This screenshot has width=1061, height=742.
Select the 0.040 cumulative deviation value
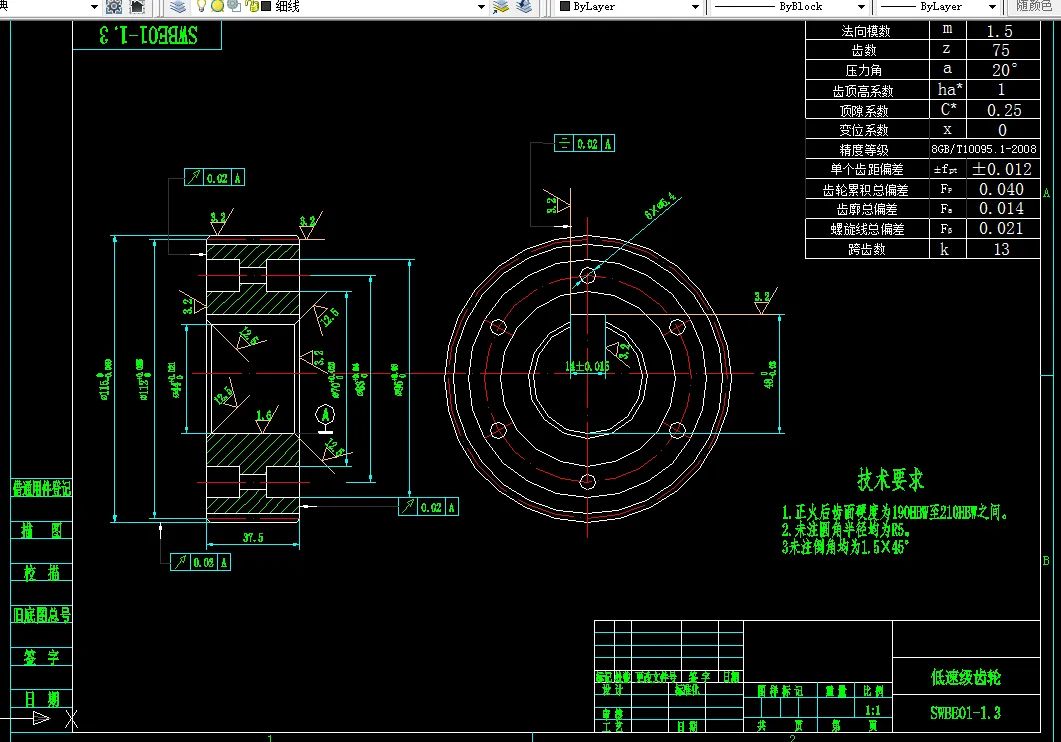click(1001, 189)
